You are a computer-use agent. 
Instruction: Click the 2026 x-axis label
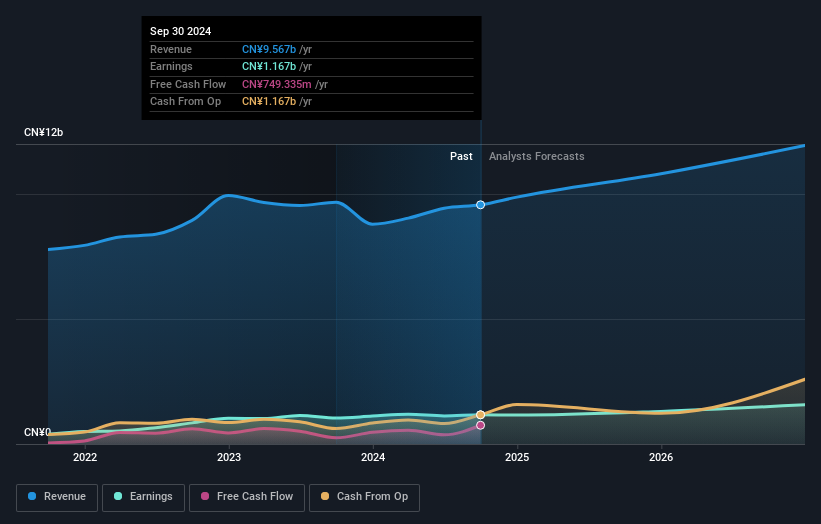point(661,458)
